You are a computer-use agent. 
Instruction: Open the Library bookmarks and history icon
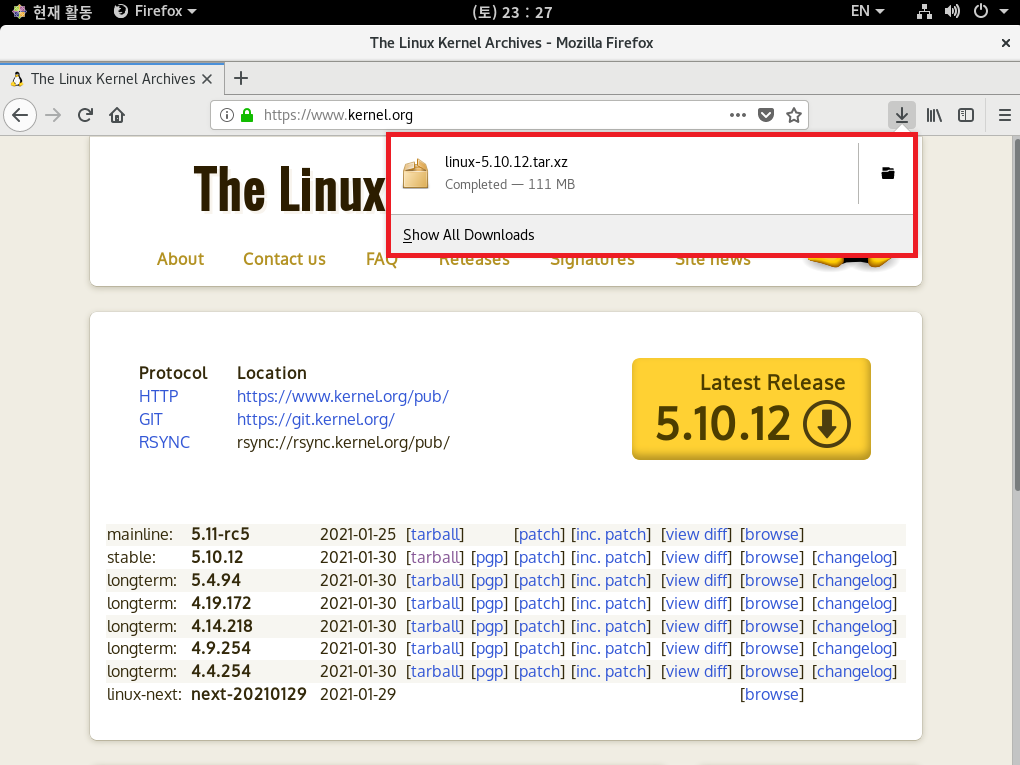click(934, 116)
